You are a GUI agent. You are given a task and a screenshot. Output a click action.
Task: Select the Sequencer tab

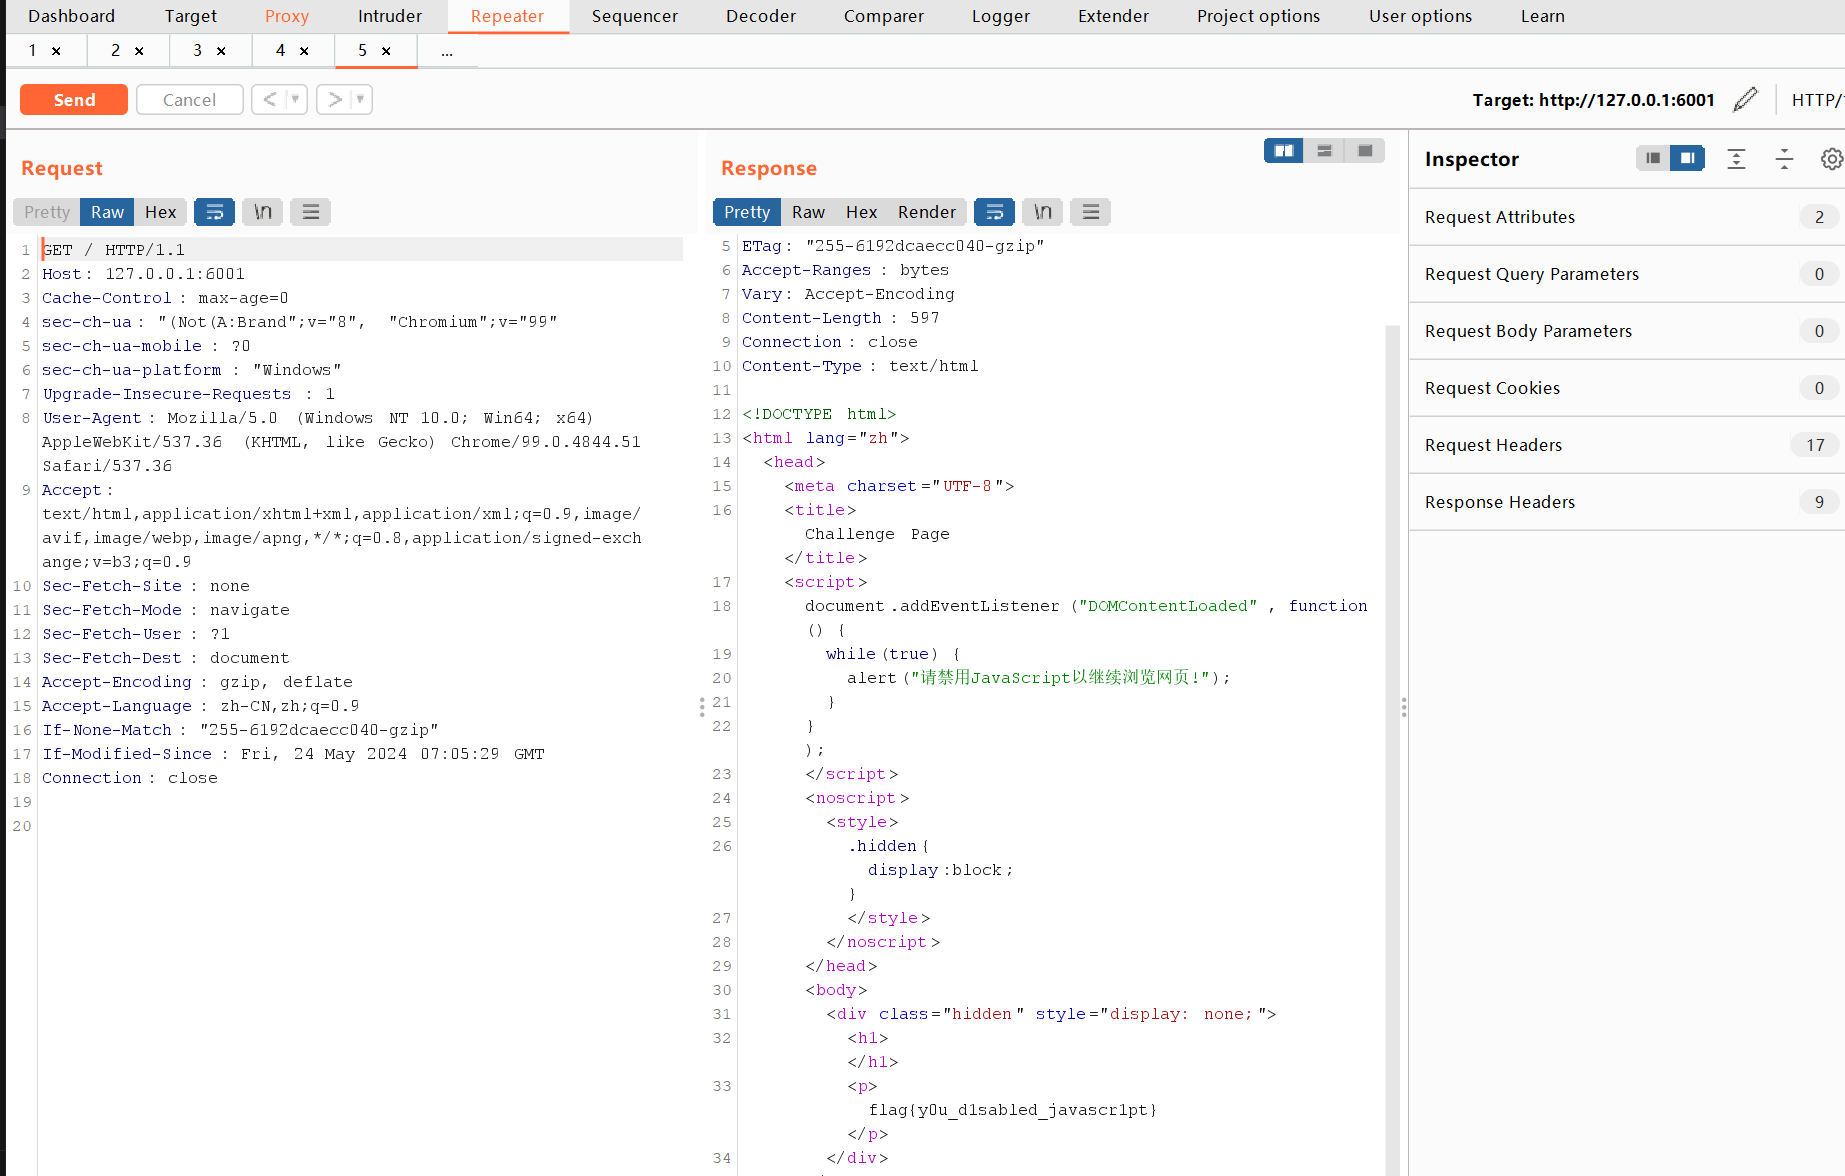coord(635,16)
